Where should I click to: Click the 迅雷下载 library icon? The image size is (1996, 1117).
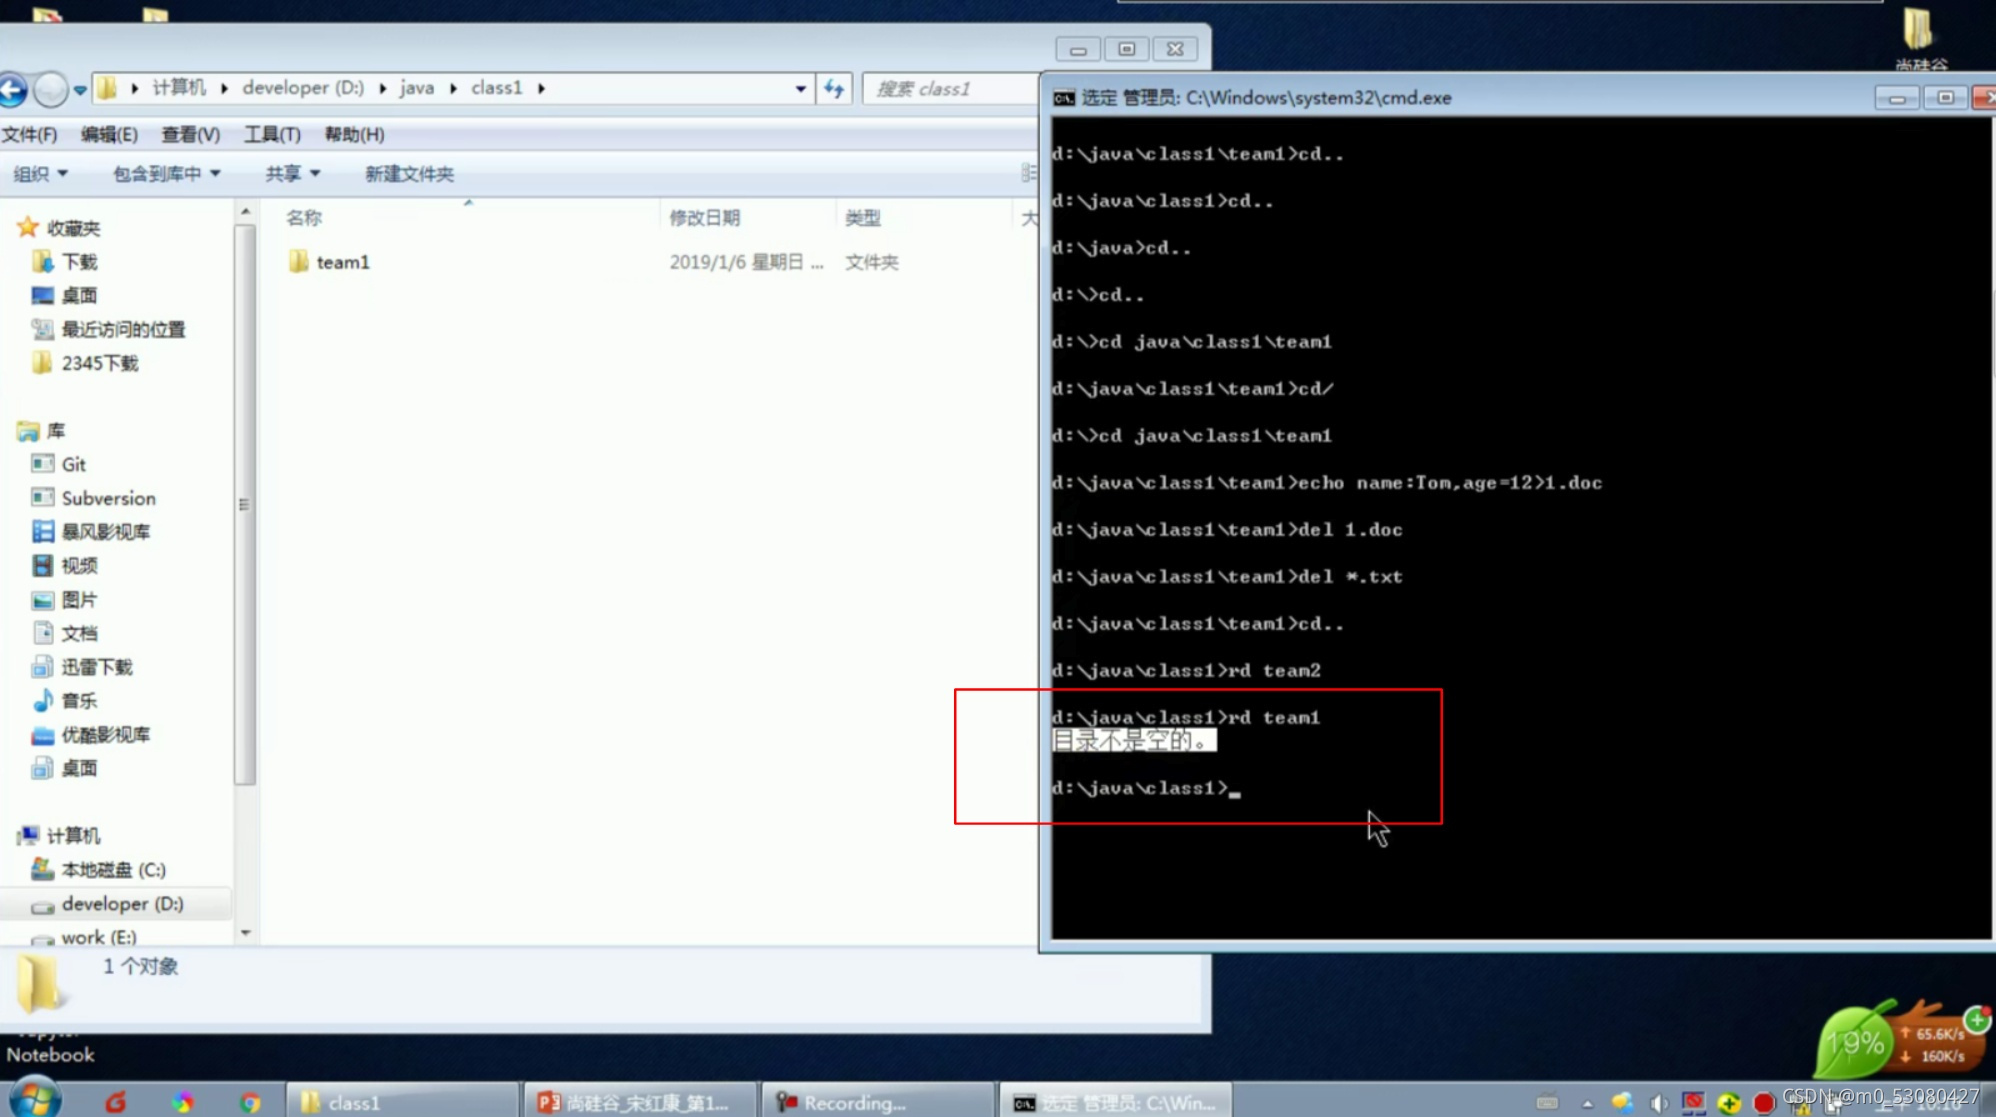pos(42,667)
